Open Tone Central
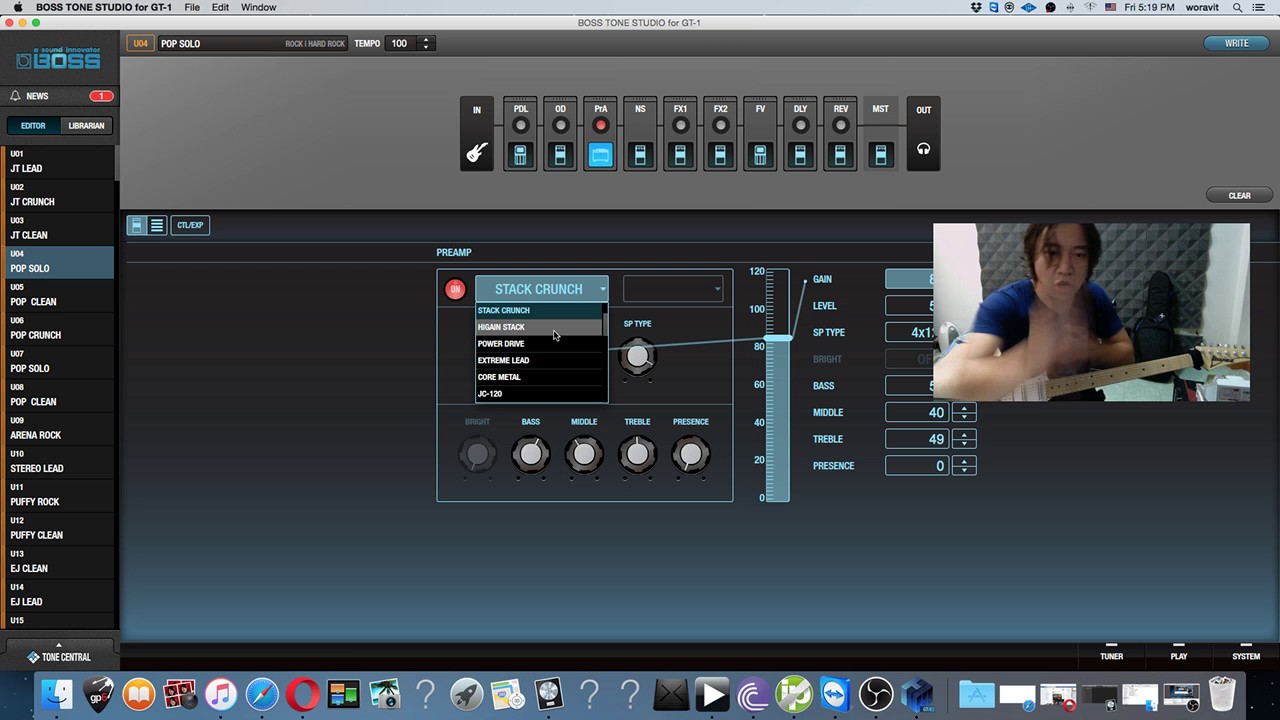1280x720 pixels. click(59, 657)
